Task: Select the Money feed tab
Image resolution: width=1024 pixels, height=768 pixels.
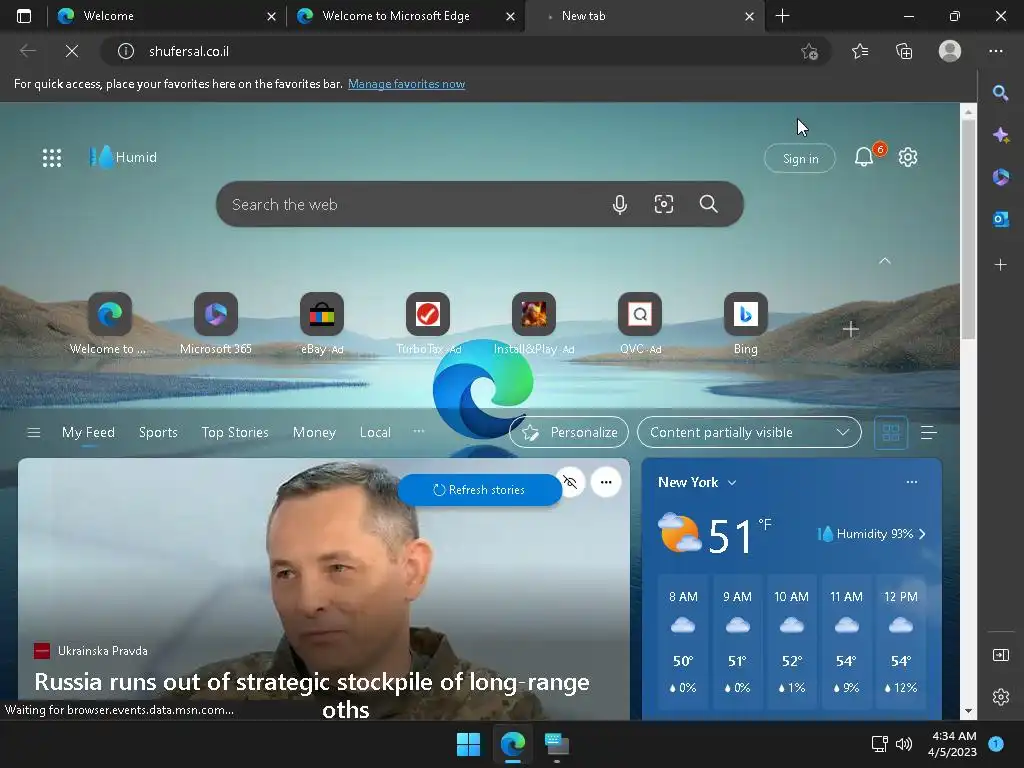Action: click(314, 432)
